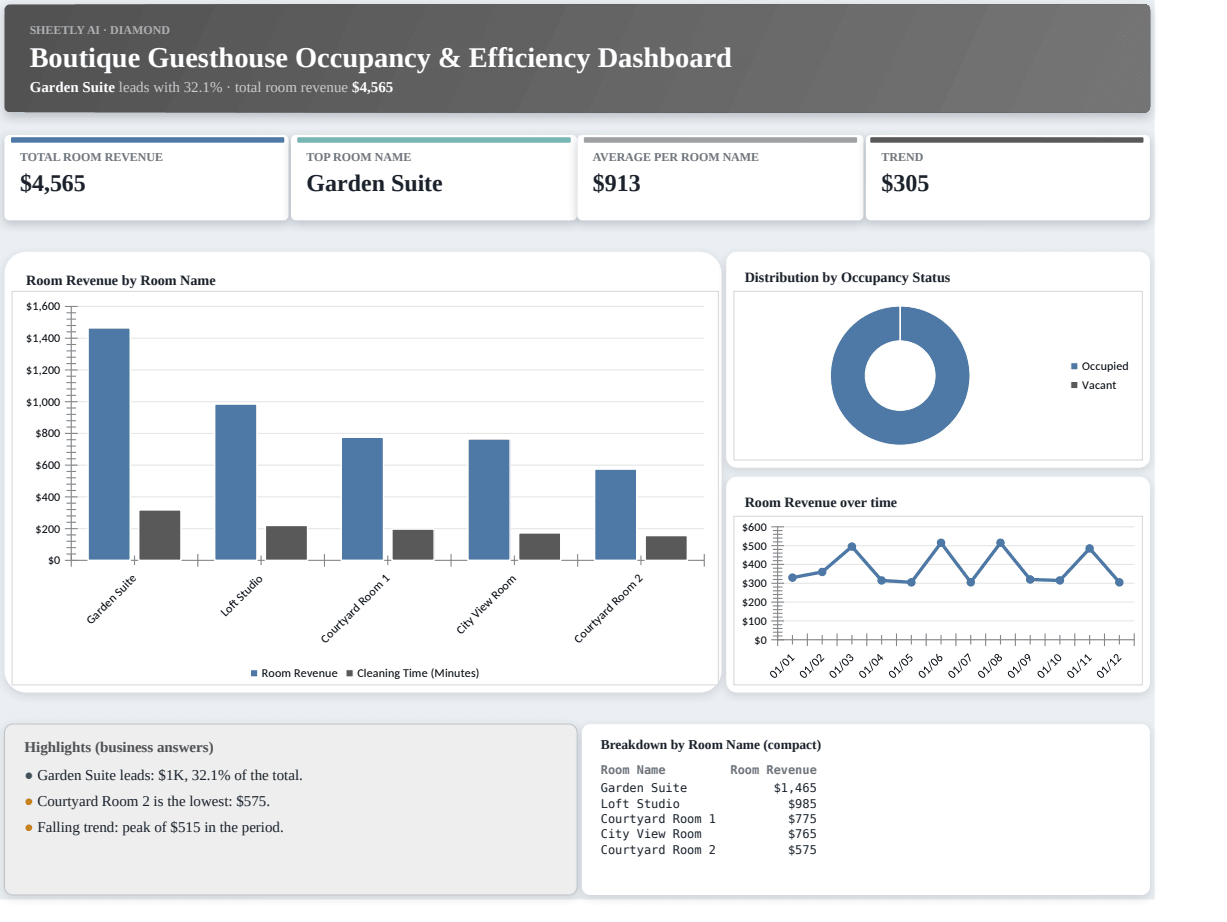This screenshot has height=922, width=1227.
Task: Select the 01/08 peak data point on line chart
Action: point(1000,543)
